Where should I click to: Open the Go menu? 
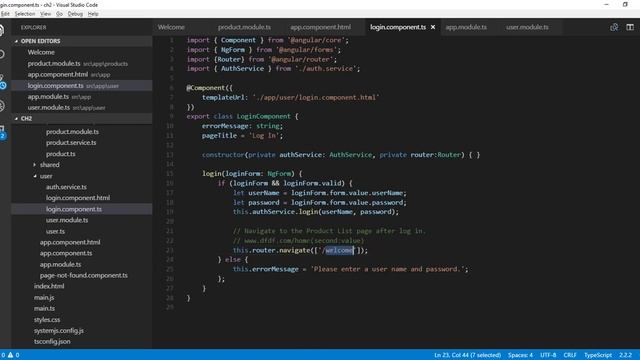pyautogui.click(x=59, y=14)
